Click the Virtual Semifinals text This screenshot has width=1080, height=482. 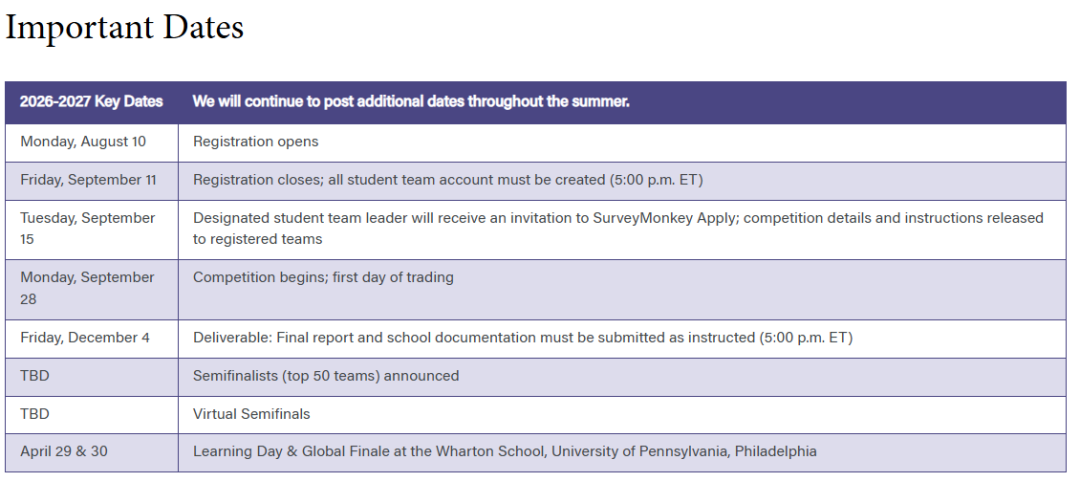point(251,414)
